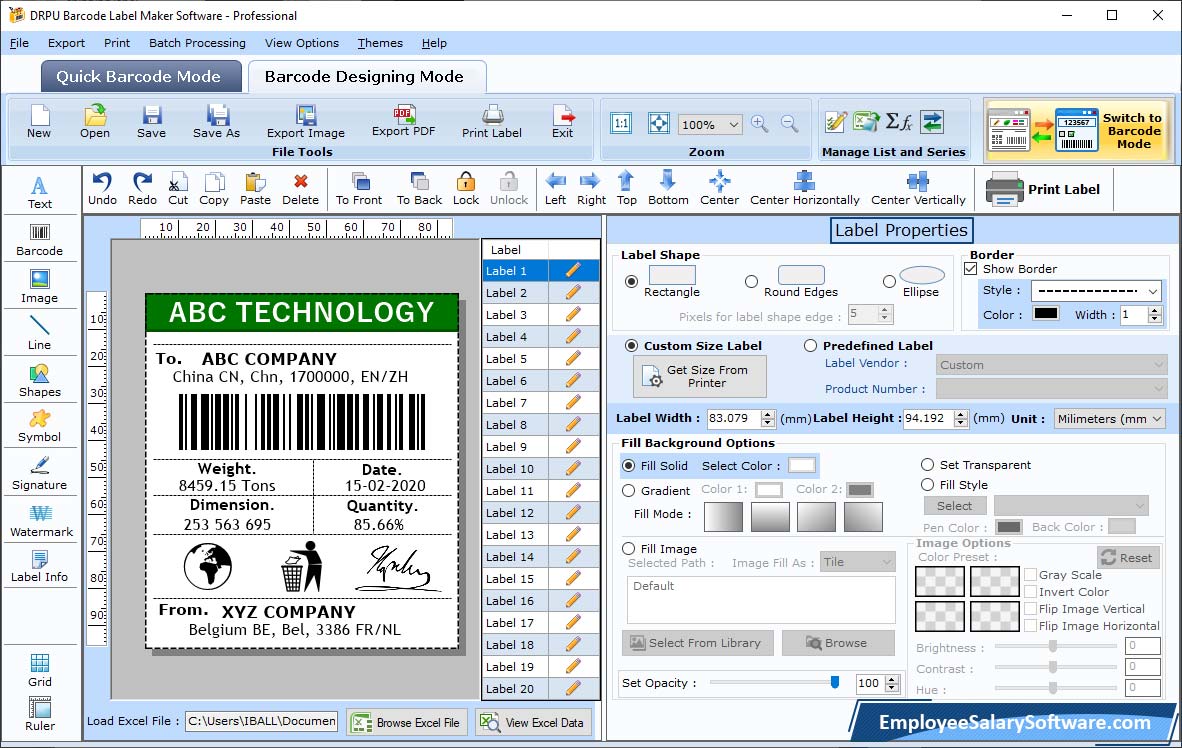This screenshot has height=748, width=1182.
Task: Toggle the Ruler display
Action: pyautogui.click(x=40, y=714)
